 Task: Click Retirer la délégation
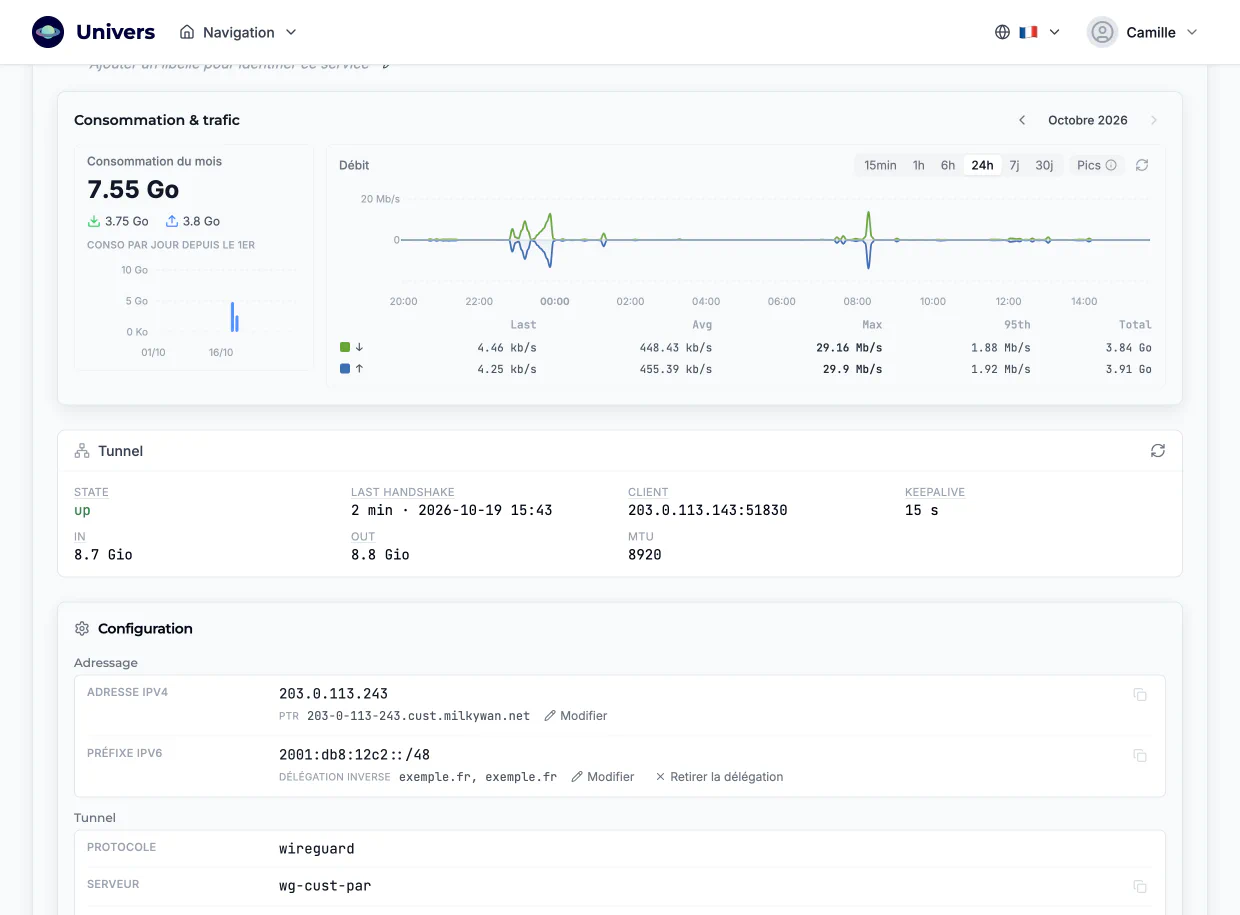(x=719, y=777)
